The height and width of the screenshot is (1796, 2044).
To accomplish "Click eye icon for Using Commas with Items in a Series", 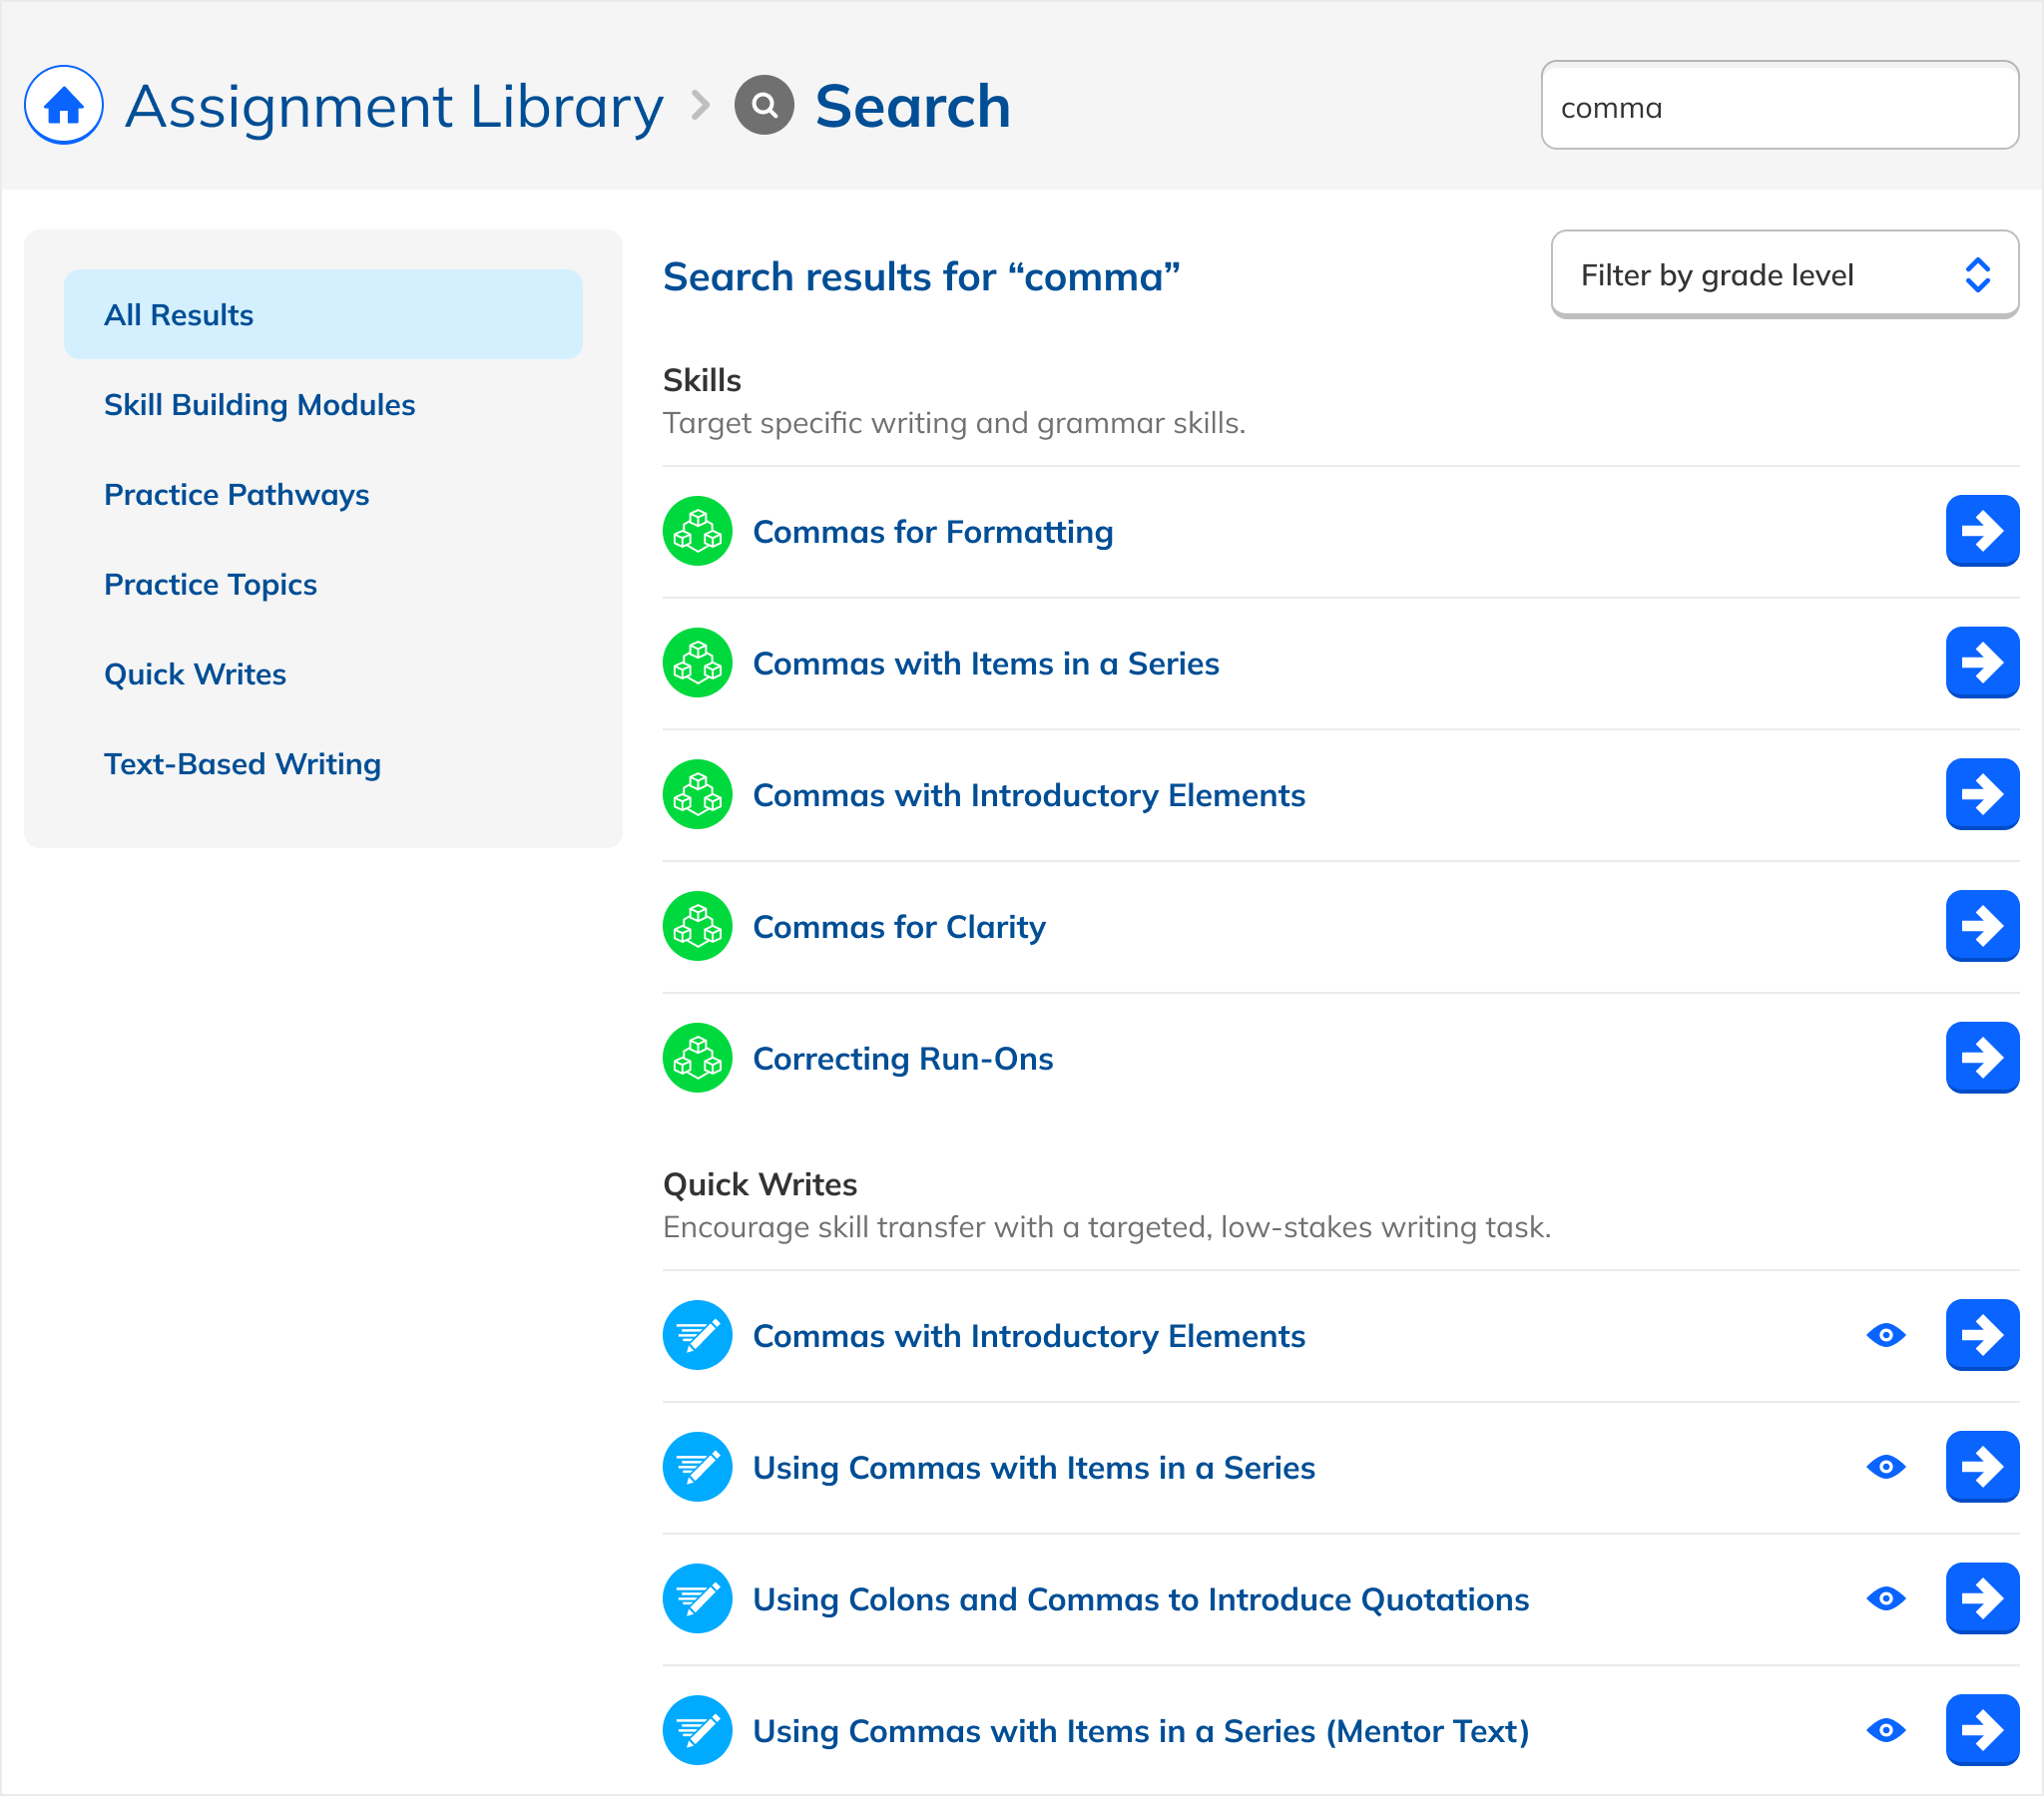I will [1886, 1467].
